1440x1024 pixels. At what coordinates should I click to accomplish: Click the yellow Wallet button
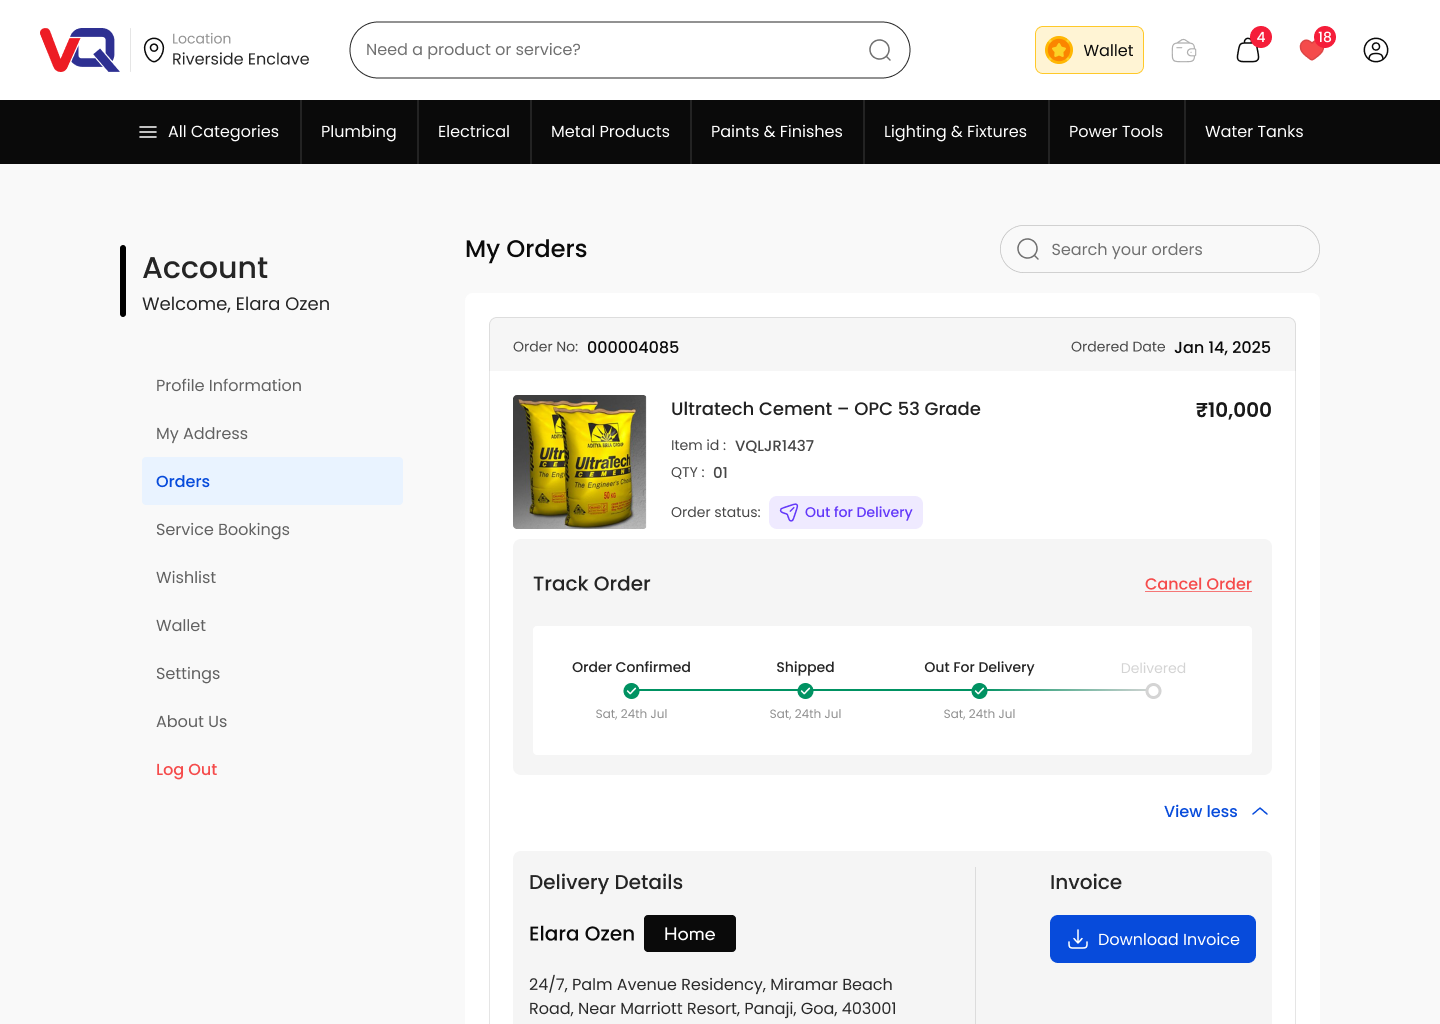[1089, 50]
